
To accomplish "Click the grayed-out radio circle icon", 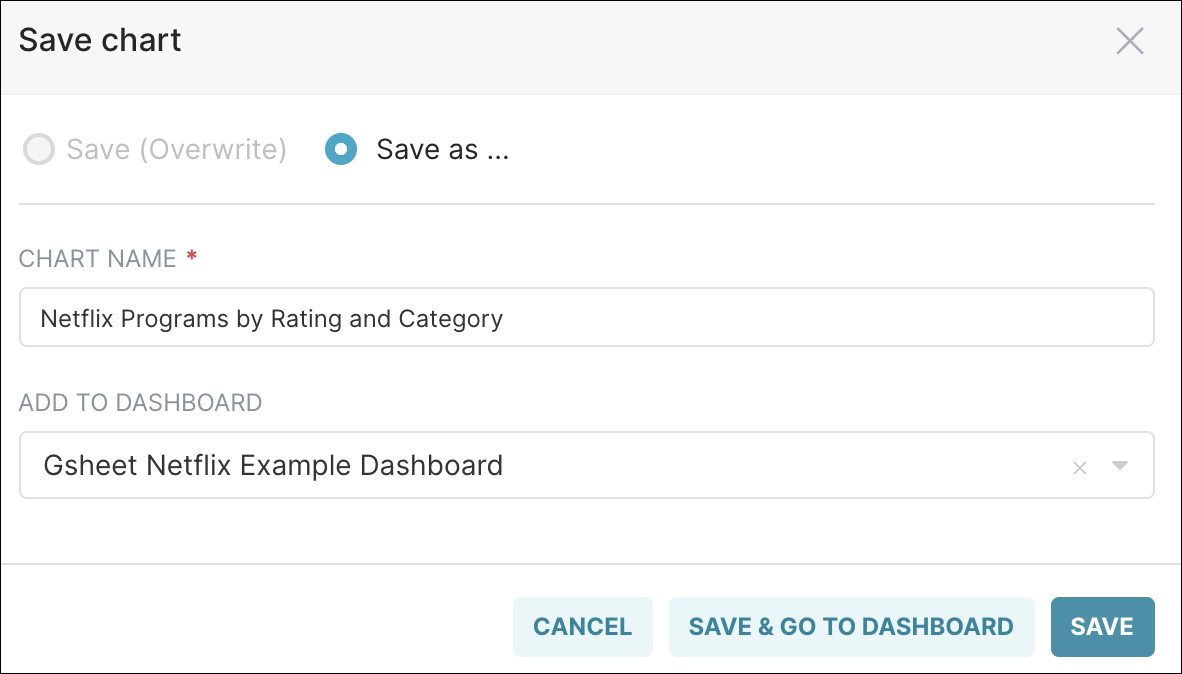I will coord(38,149).
